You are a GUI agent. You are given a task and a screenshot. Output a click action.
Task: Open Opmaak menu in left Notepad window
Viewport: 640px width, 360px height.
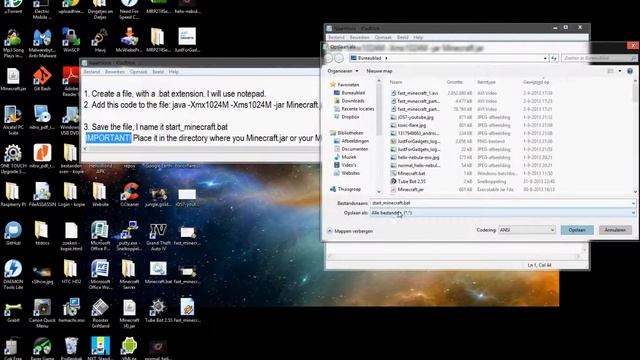tap(138, 72)
